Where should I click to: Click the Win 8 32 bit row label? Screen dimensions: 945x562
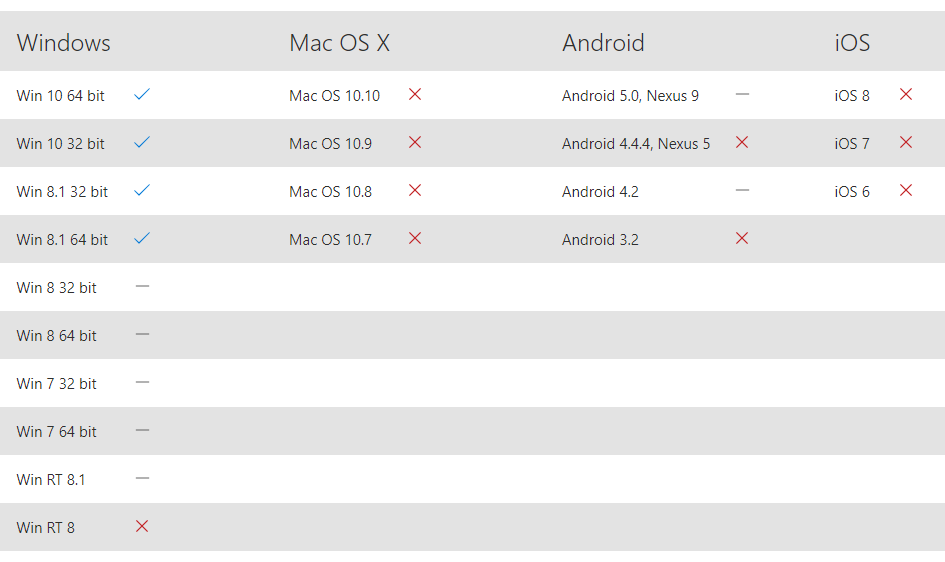coord(57,288)
